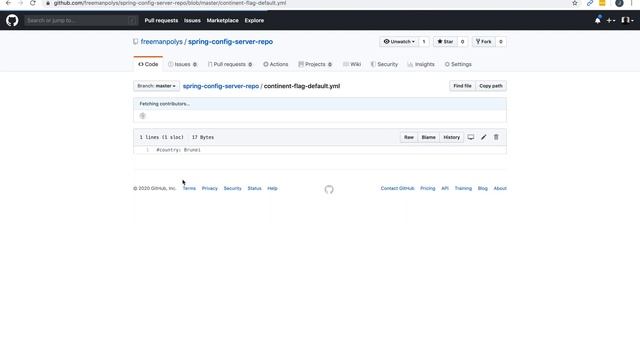This screenshot has width=640, height=360.
Task: Open the Privacy footer link
Action: click(209, 189)
